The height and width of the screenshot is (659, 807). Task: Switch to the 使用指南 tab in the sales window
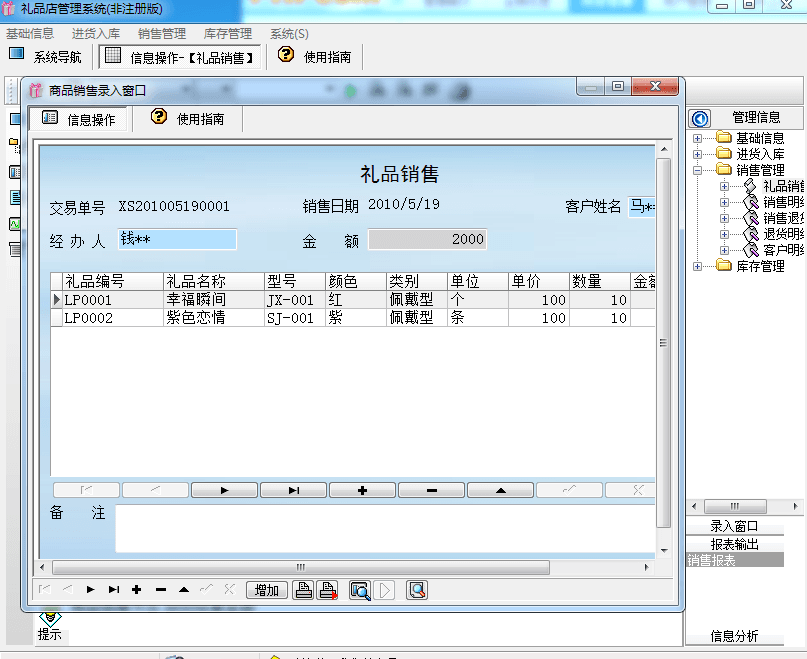point(188,119)
